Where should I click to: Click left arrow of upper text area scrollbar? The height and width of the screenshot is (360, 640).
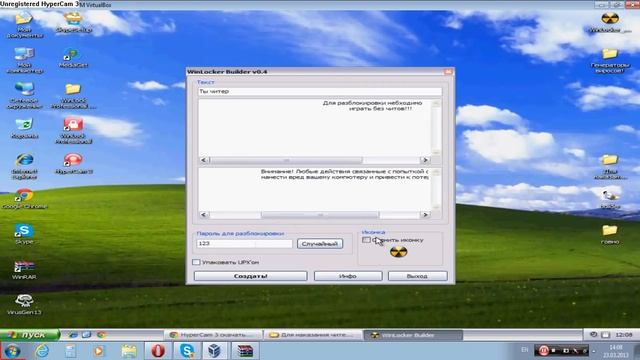click(204, 160)
